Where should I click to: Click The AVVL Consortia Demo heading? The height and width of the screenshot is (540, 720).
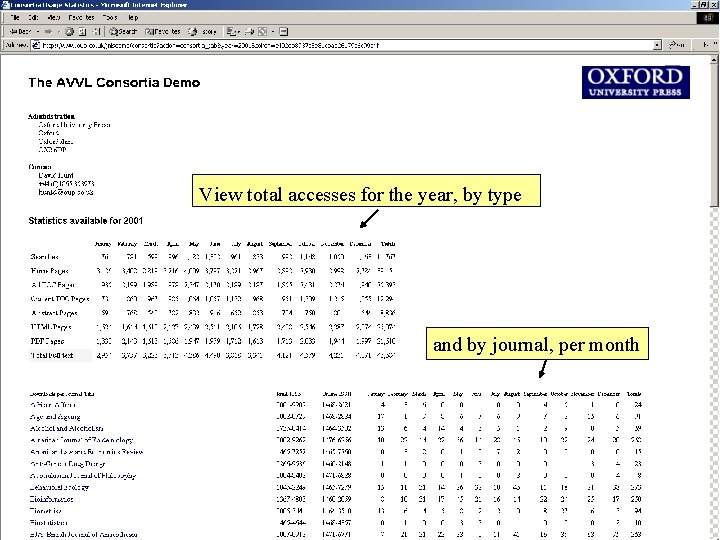[114, 83]
